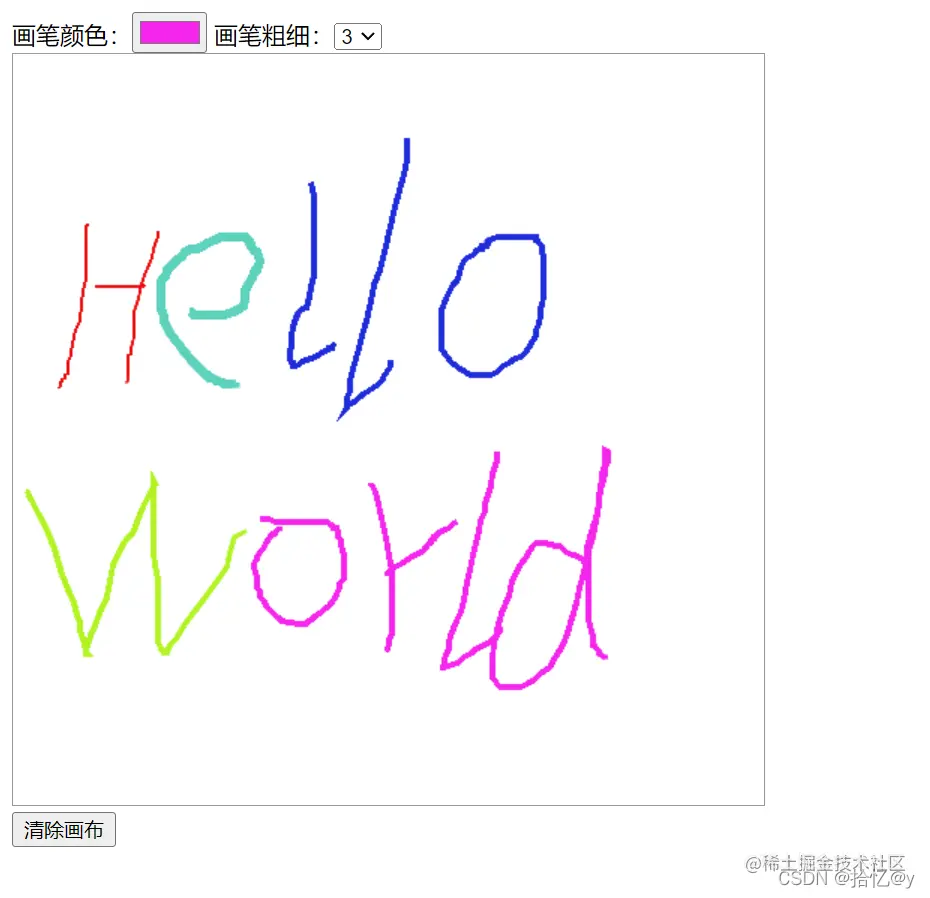Open the brush thickness dropdown

pyautogui.click(x=357, y=35)
